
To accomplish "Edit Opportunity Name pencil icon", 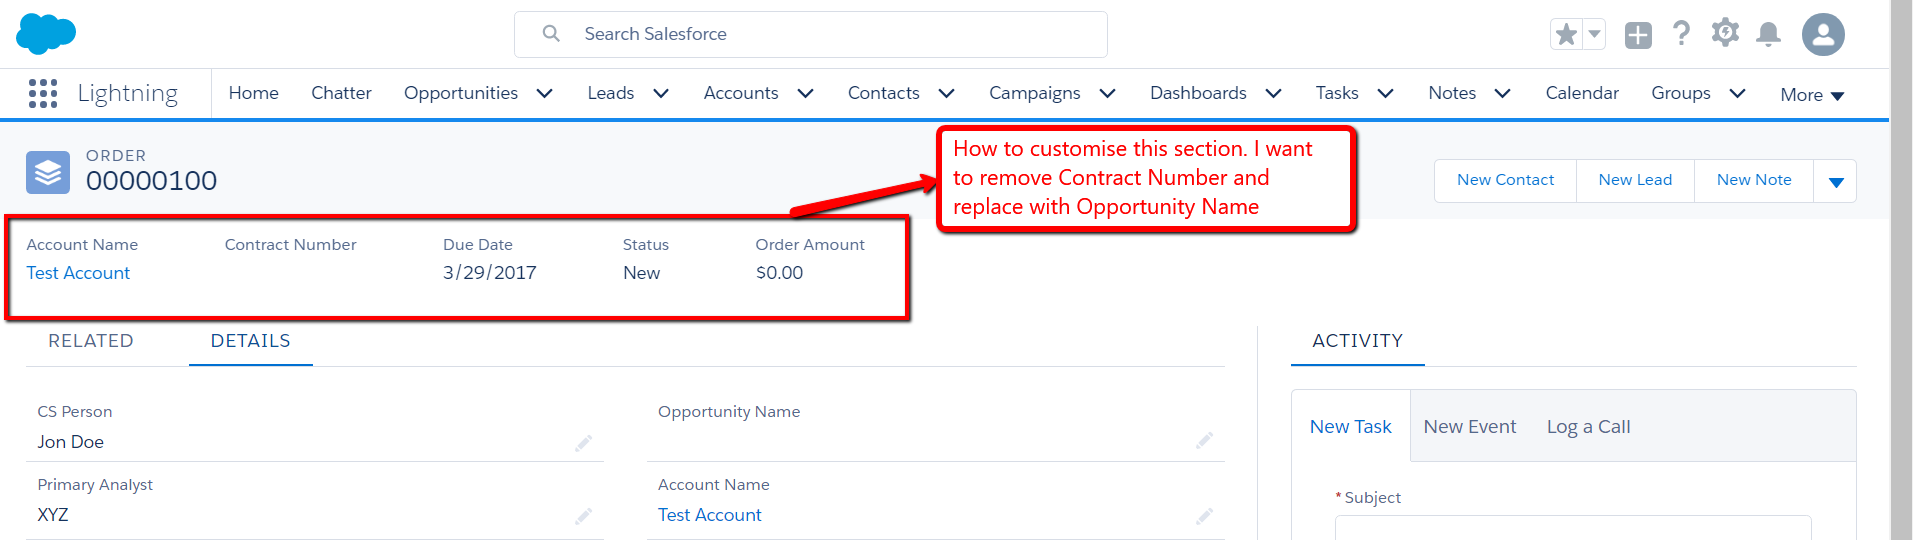I will (1204, 440).
